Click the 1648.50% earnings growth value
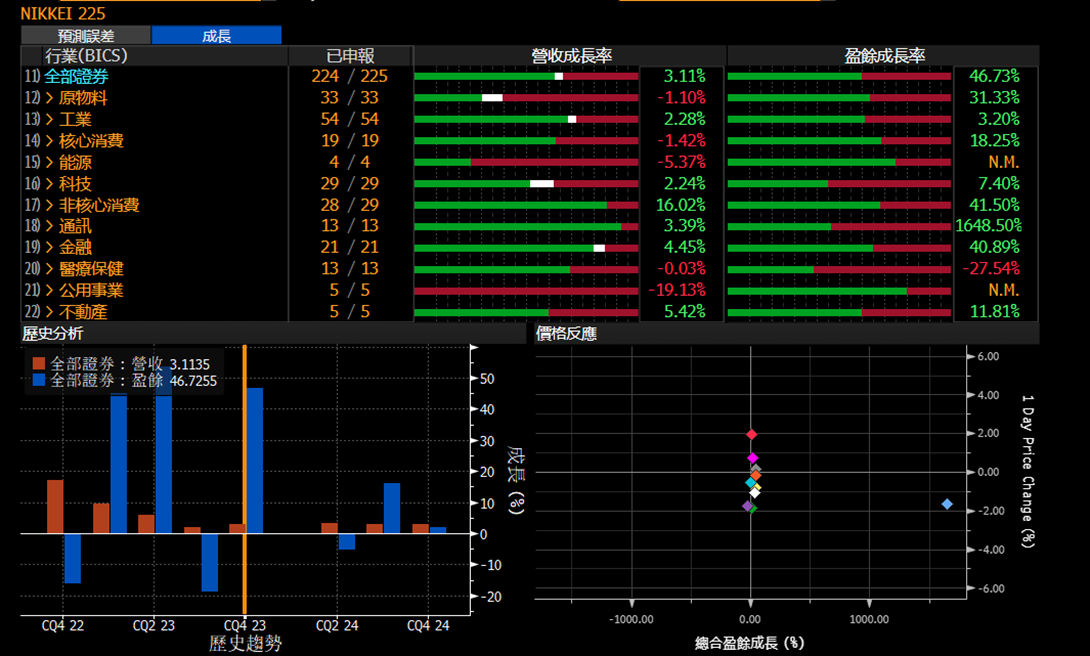 point(989,226)
